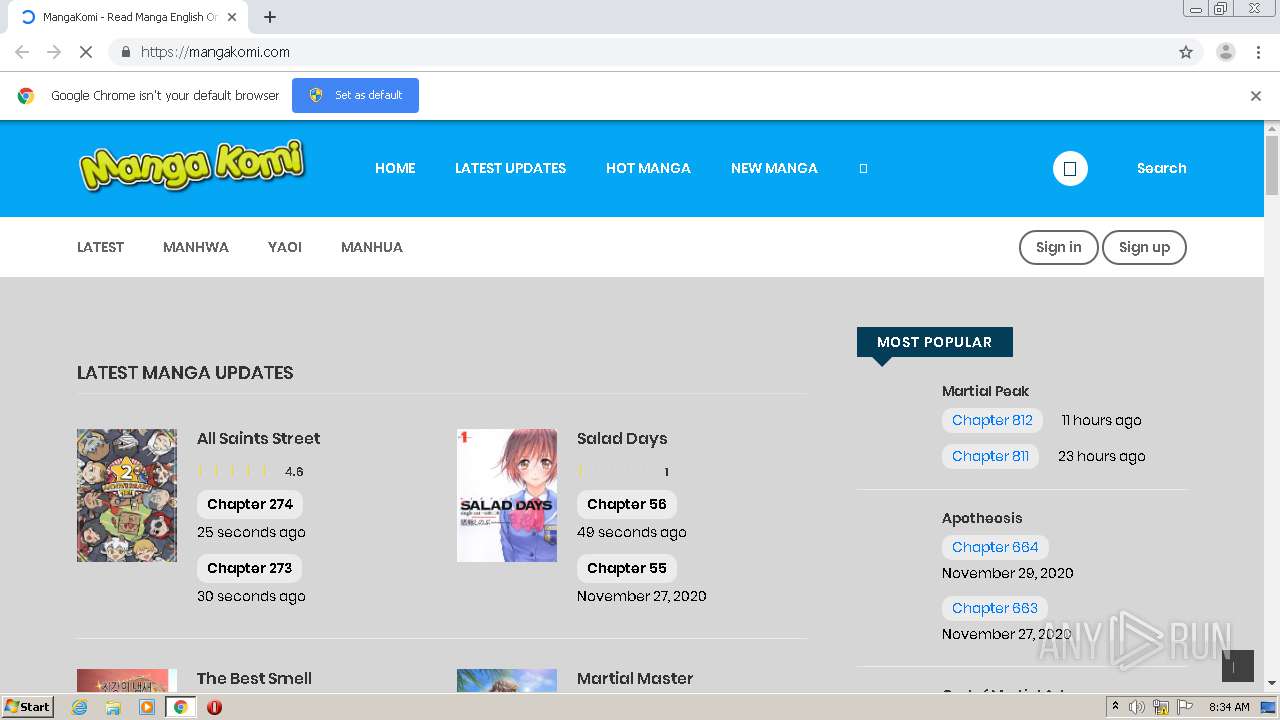The width and height of the screenshot is (1280, 720).
Task: Click the Chrome taskbar icon
Action: (x=180, y=707)
